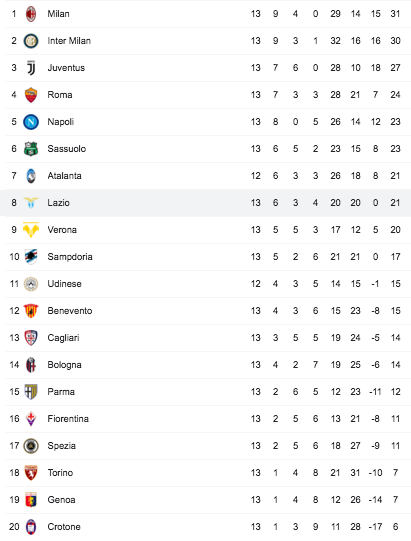This screenshot has width=411, height=541.
Task: Select the Udinese team name
Action: (65, 284)
